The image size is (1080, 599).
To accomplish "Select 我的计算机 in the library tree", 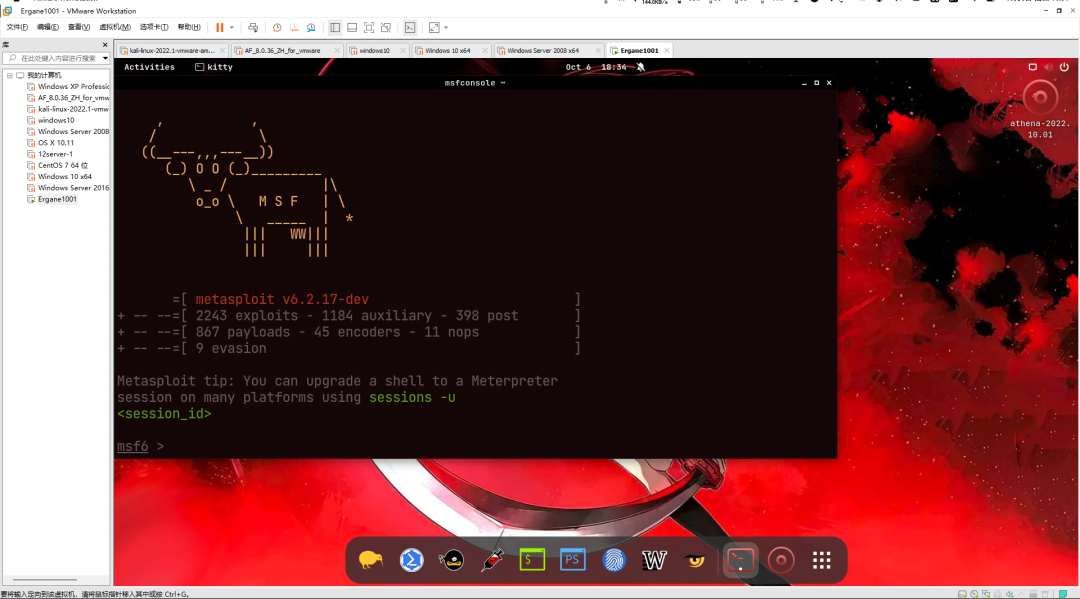I will tap(44, 75).
